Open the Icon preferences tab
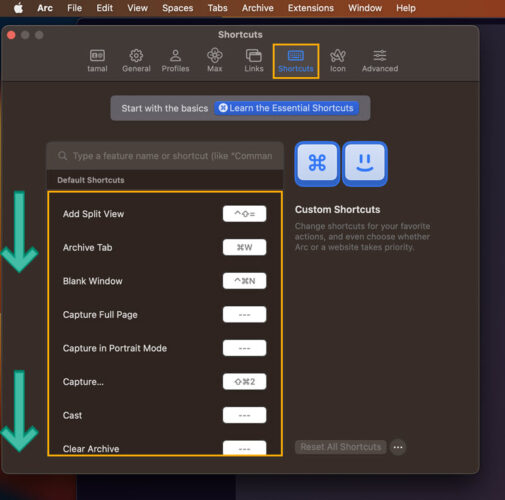The image size is (505, 500). [338, 61]
